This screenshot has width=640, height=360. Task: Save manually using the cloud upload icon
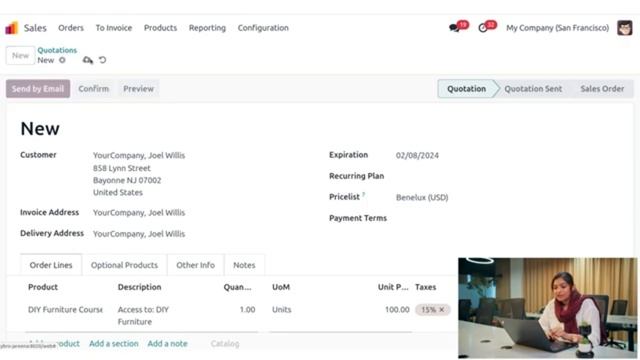[x=88, y=60]
